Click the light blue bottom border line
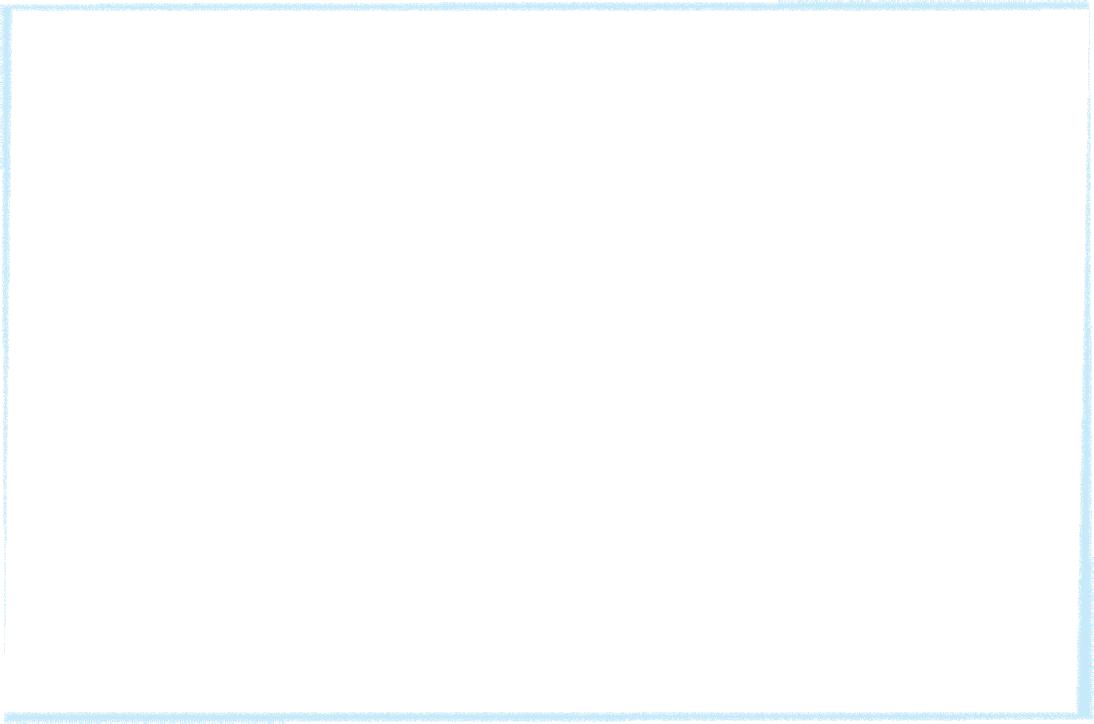This screenshot has width=1094, height=724. tap(547, 717)
